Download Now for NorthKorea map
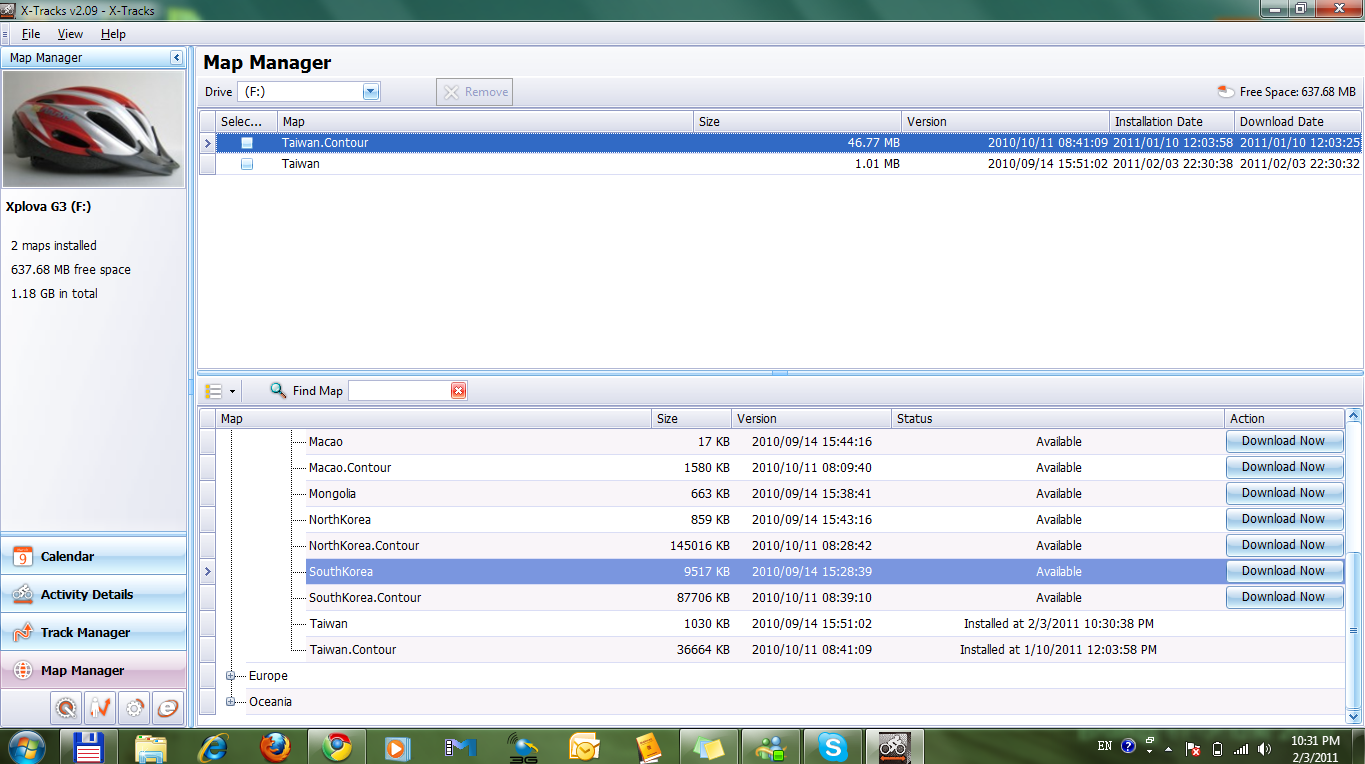This screenshot has width=1365, height=764. (1283, 519)
